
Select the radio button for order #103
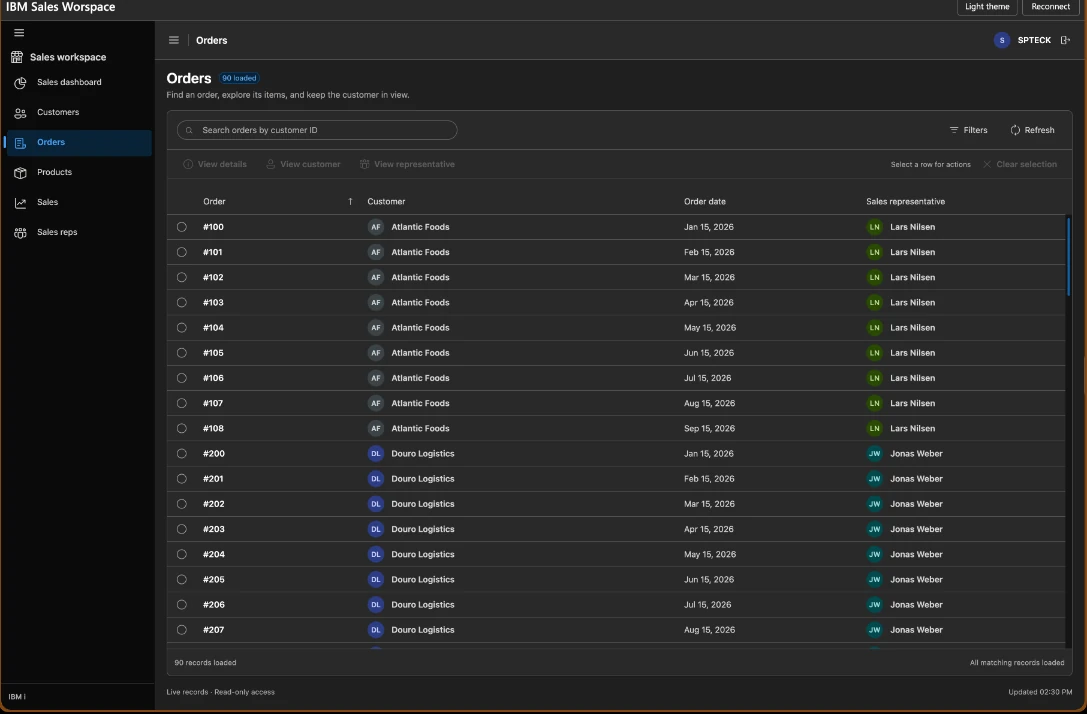pyautogui.click(x=182, y=303)
